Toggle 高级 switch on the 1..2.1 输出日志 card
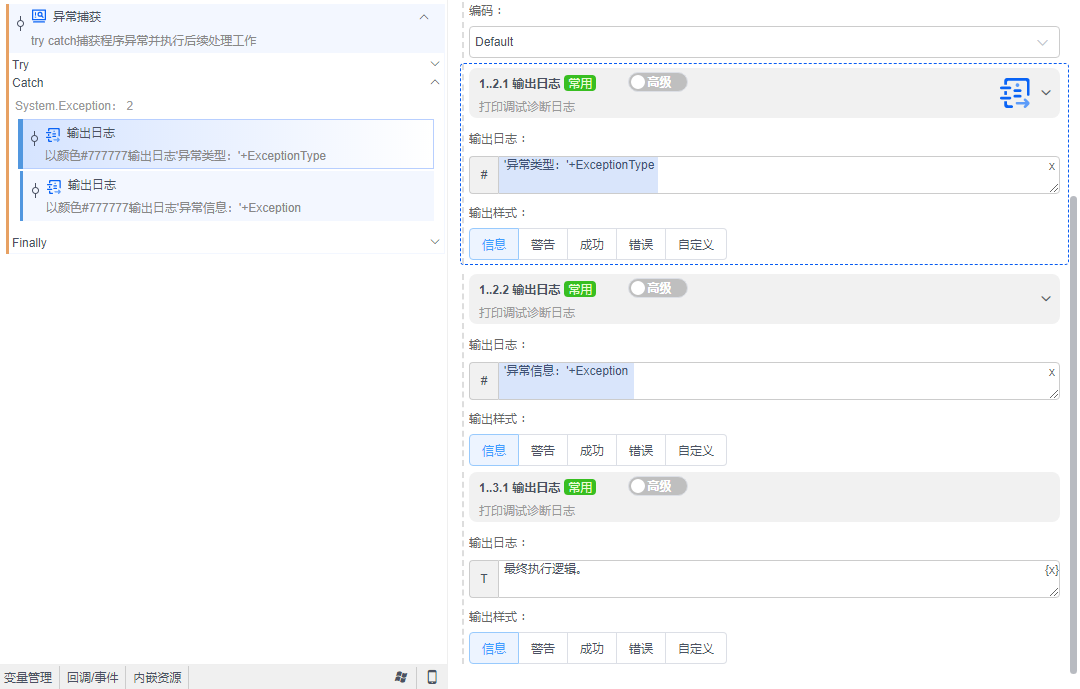The width and height of the screenshot is (1080, 689). click(657, 83)
